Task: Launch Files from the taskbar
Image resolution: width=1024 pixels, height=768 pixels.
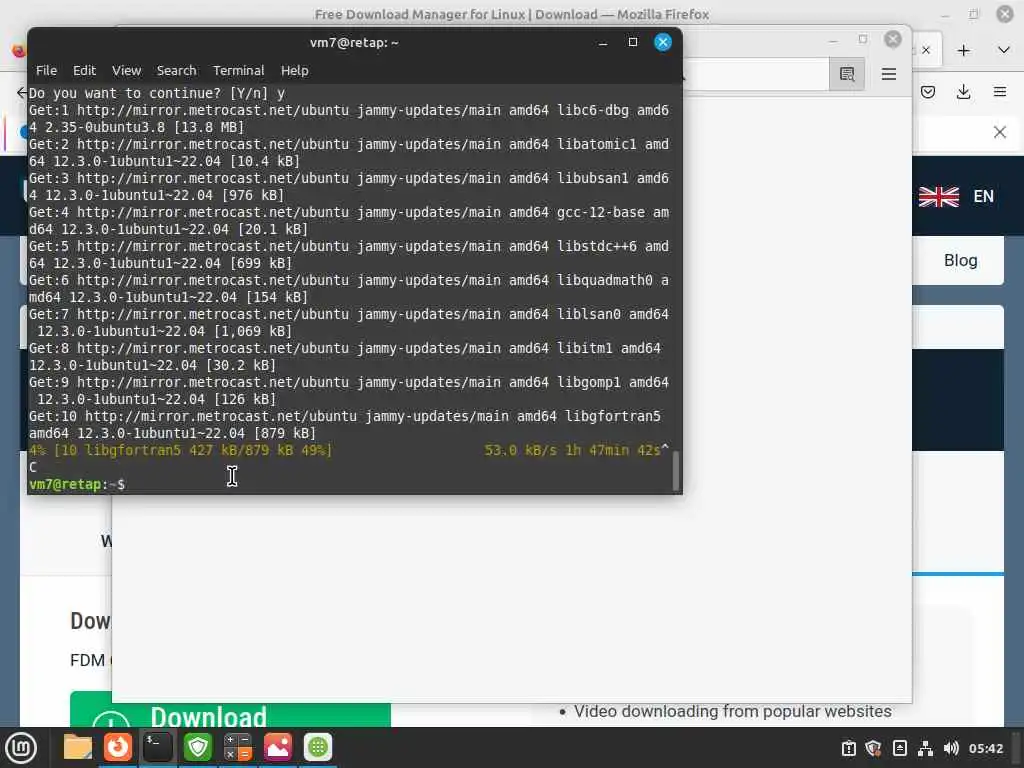Action: [77, 747]
